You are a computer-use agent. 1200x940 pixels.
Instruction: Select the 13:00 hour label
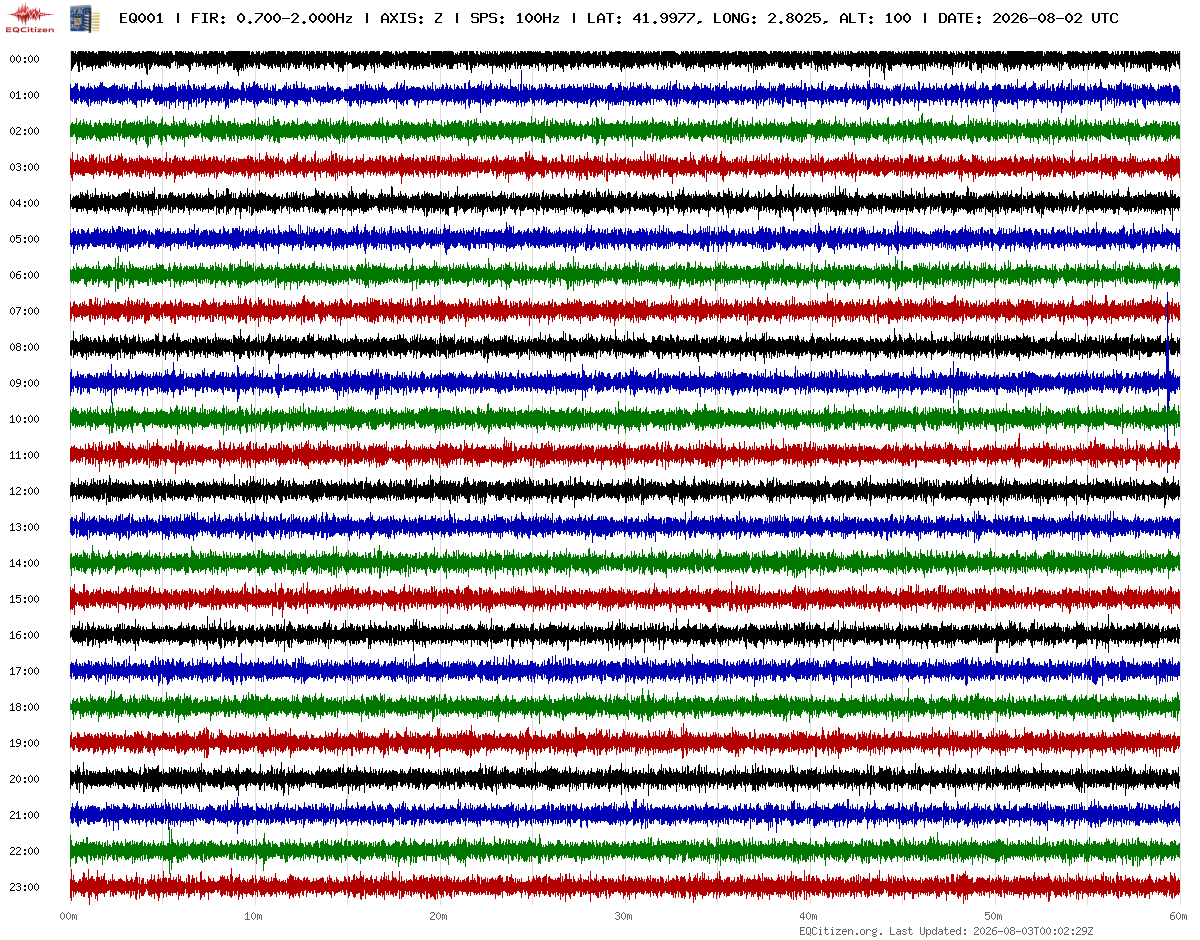click(24, 527)
